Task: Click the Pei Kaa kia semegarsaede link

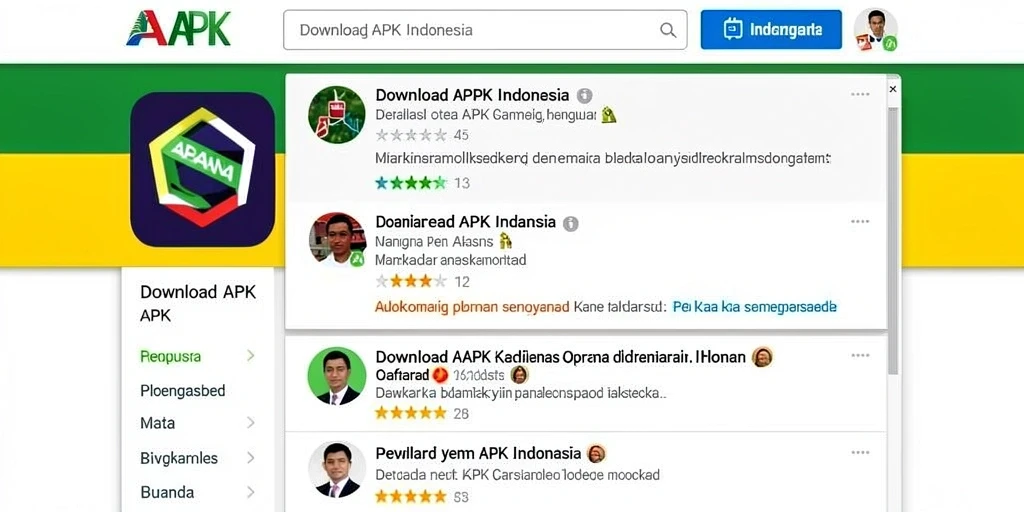Action: click(755, 307)
